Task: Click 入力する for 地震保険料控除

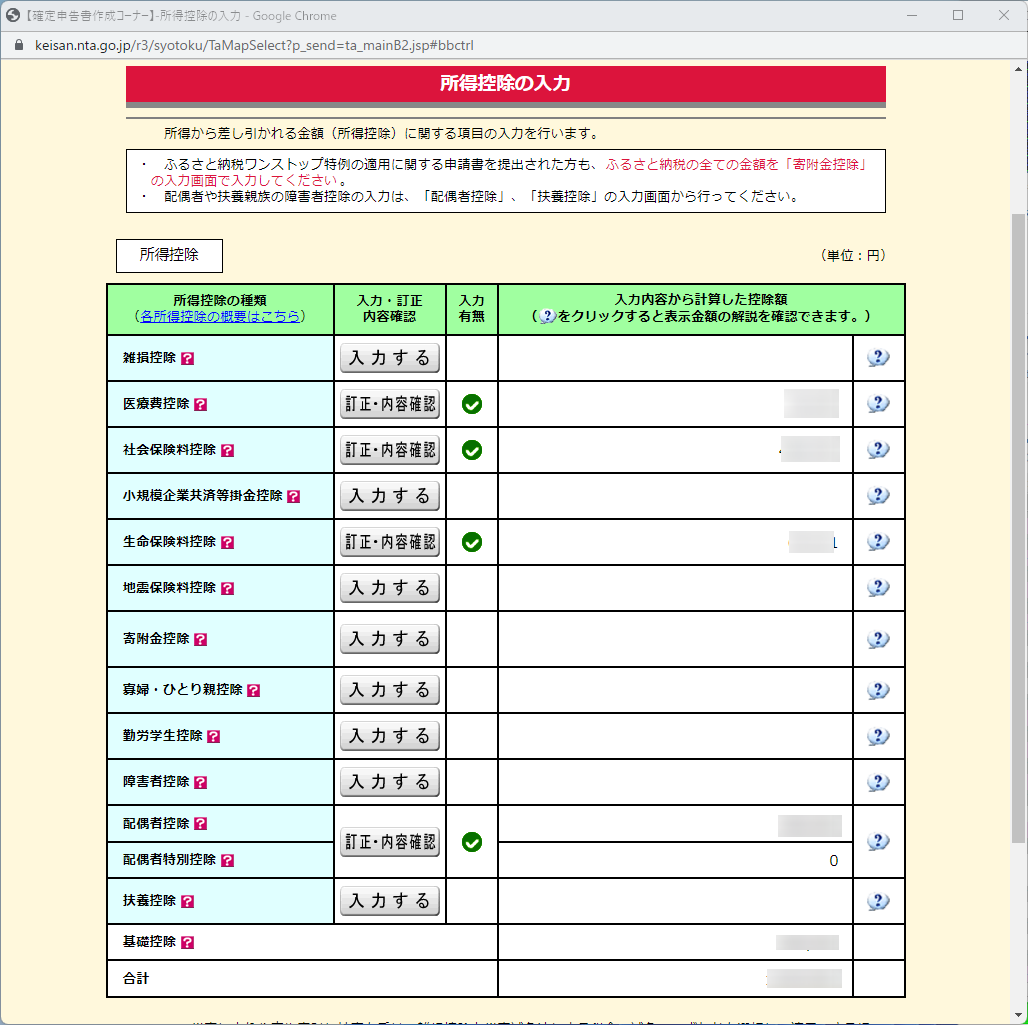Action: (389, 588)
